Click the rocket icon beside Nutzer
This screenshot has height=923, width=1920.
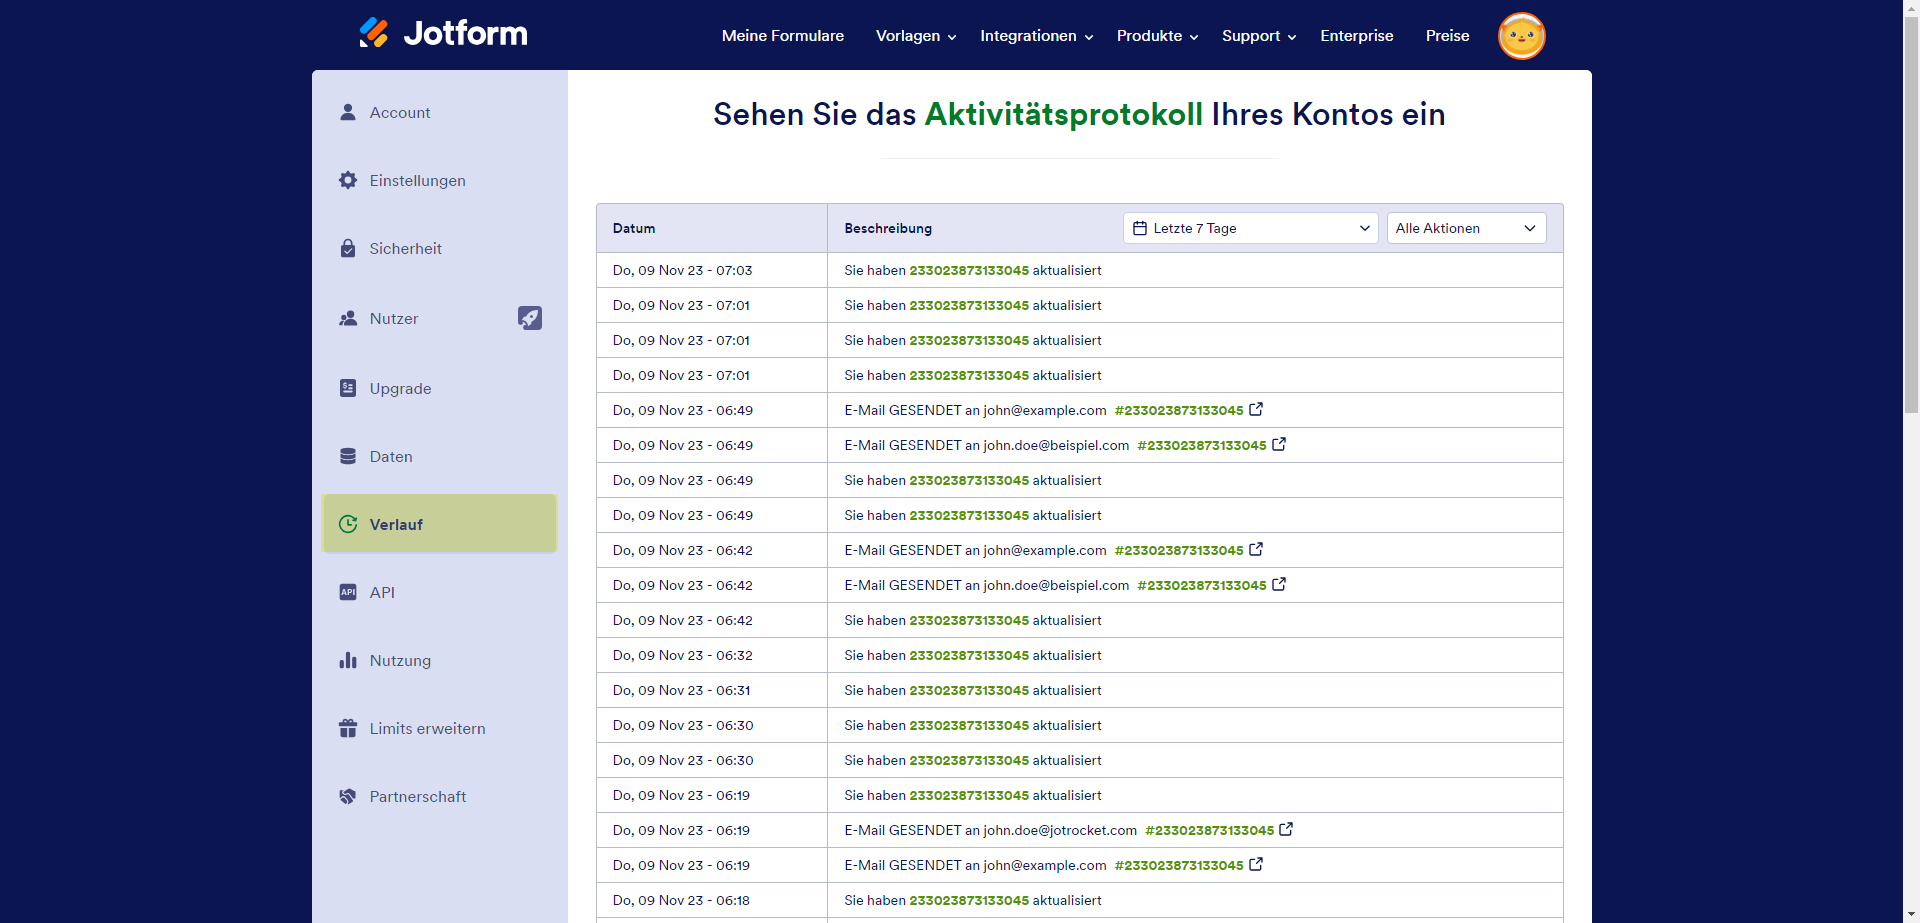529,318
